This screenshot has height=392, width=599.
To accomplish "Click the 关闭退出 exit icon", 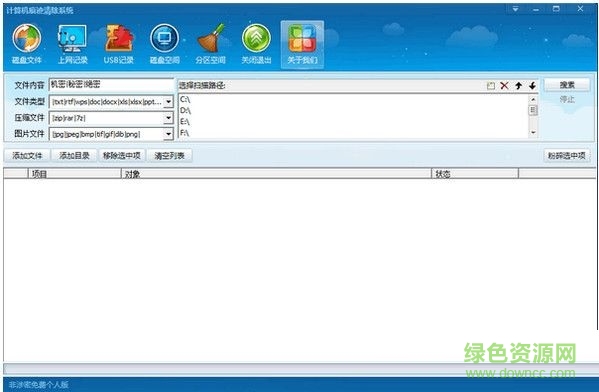I will (x=256, y=44).
